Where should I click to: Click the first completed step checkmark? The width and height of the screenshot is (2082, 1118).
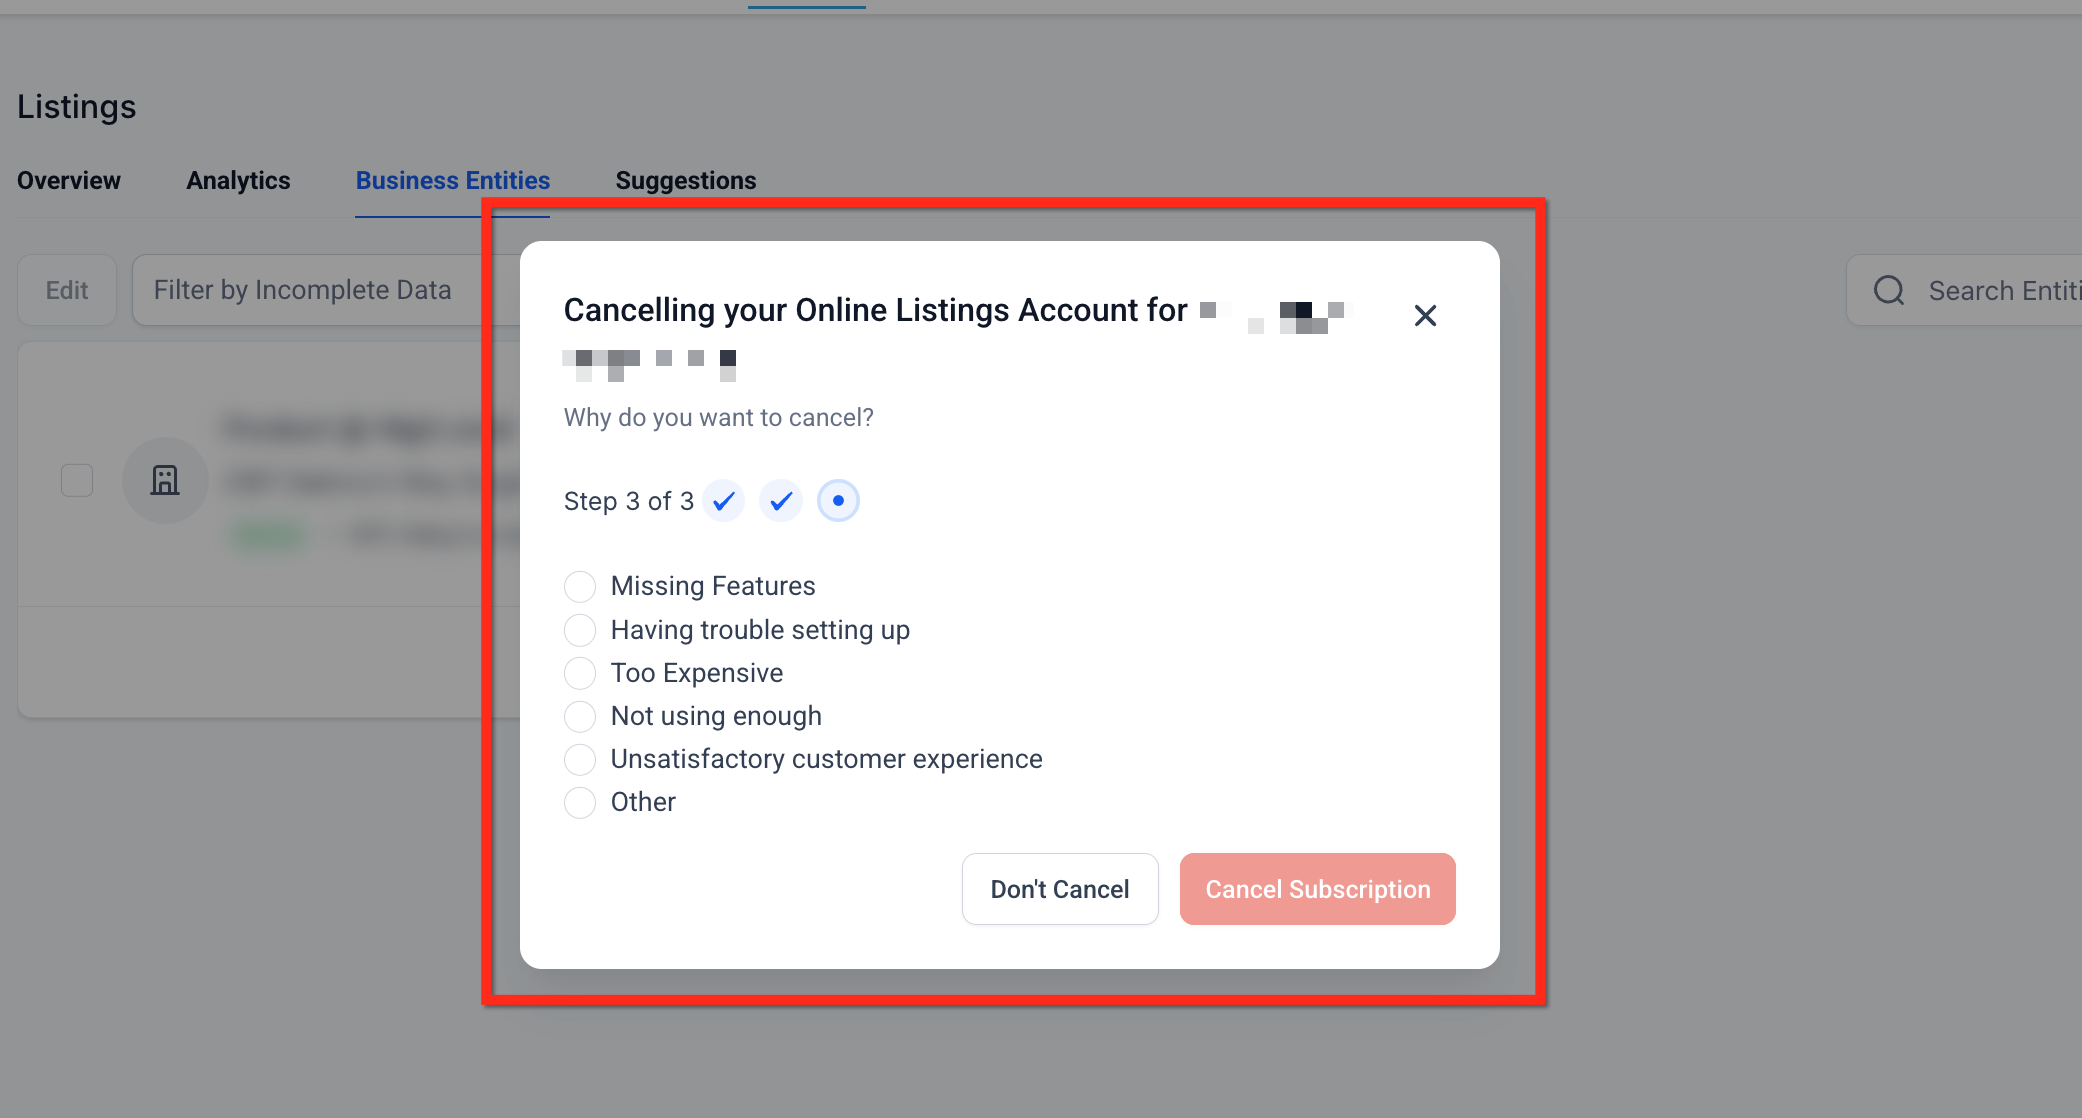pos(723,501)
